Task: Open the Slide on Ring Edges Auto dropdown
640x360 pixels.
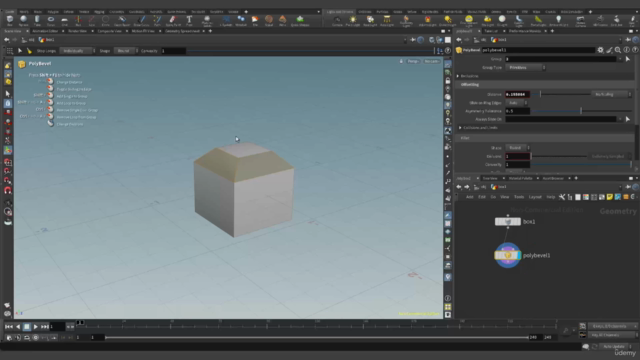Action: [516, 103]
